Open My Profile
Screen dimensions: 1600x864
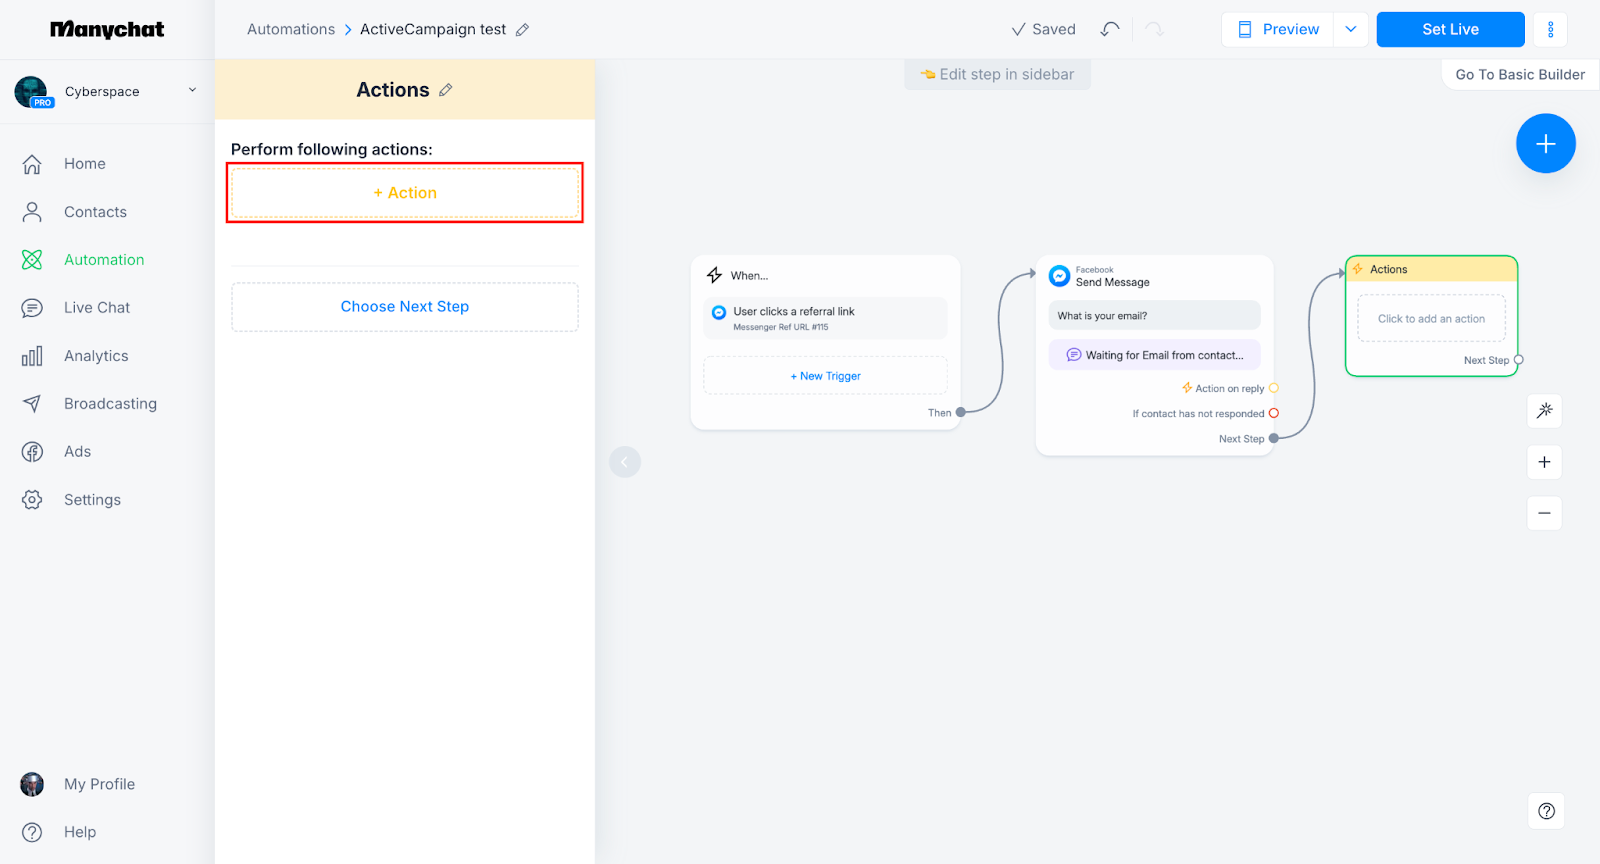click(99, 784)
